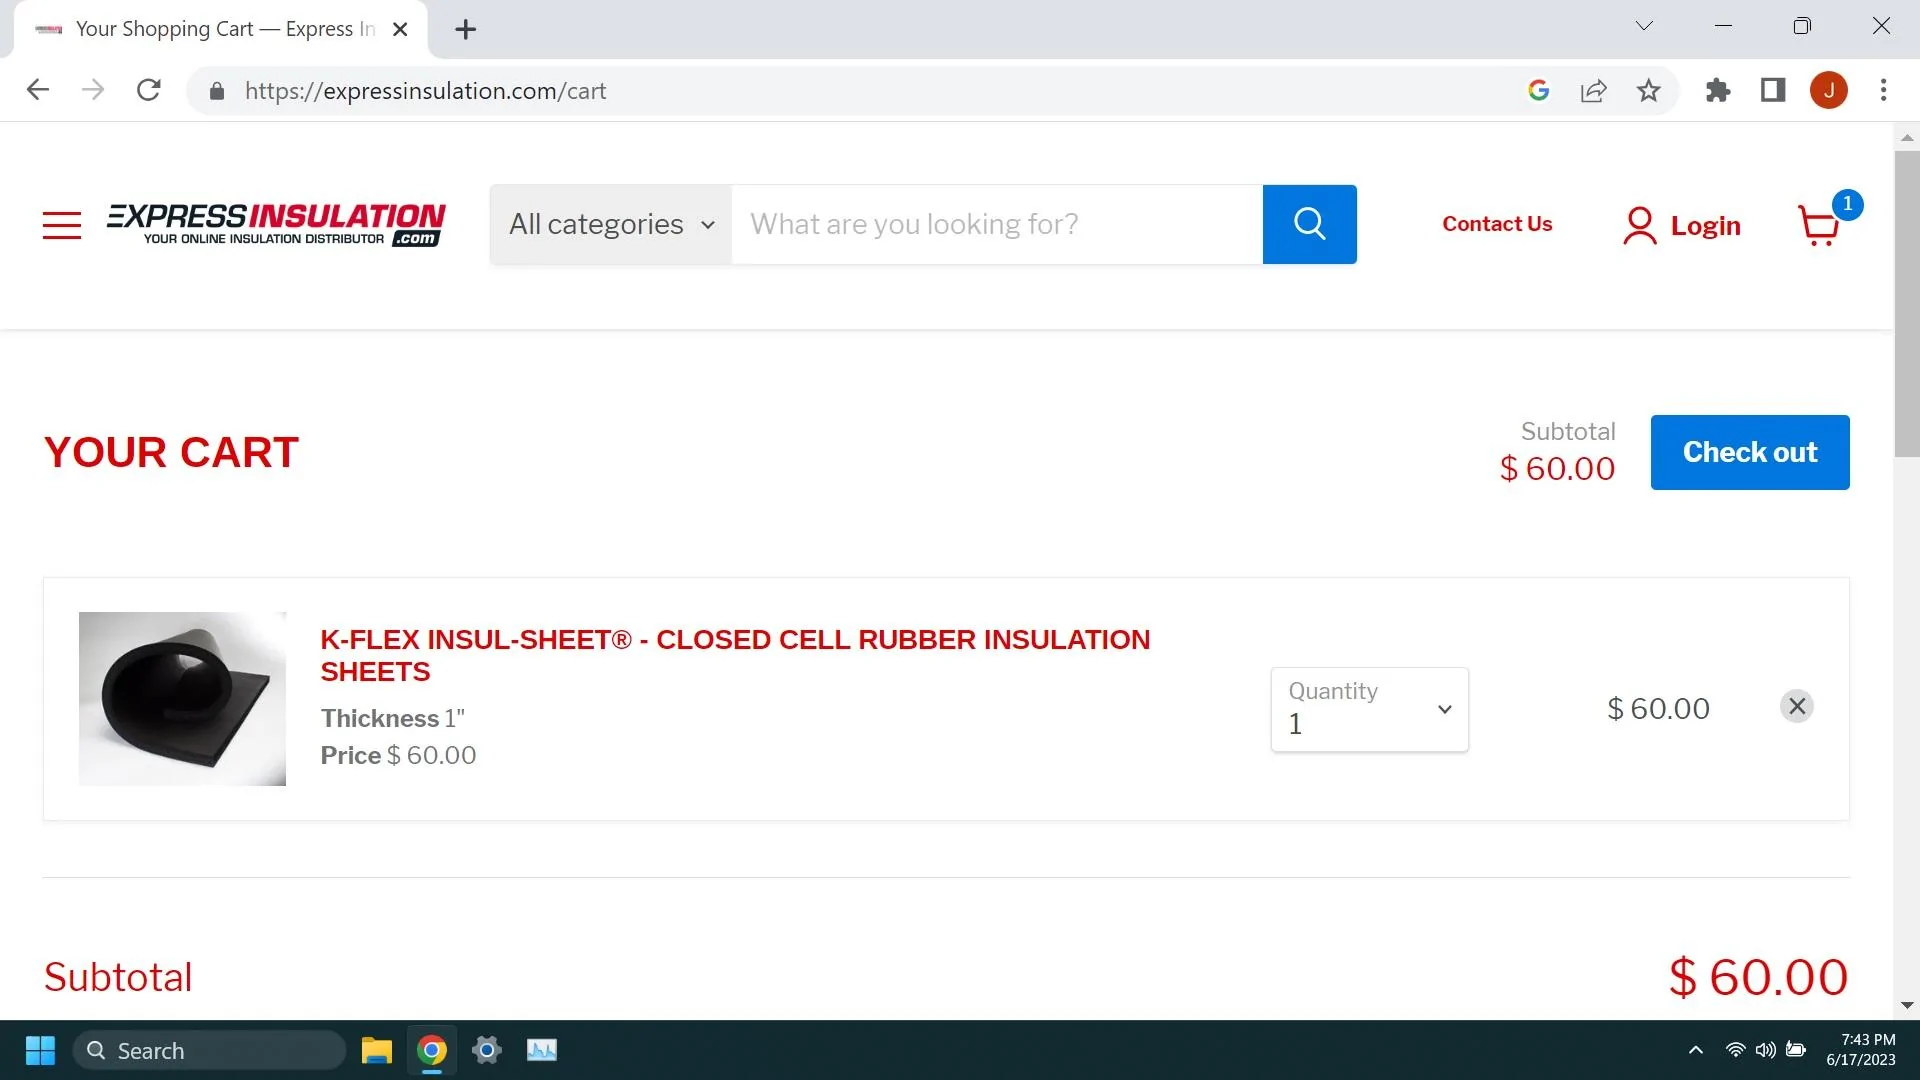Click the cart item price $ 60.00
1920x1080 pixels.
click(x=1658, y=709)
